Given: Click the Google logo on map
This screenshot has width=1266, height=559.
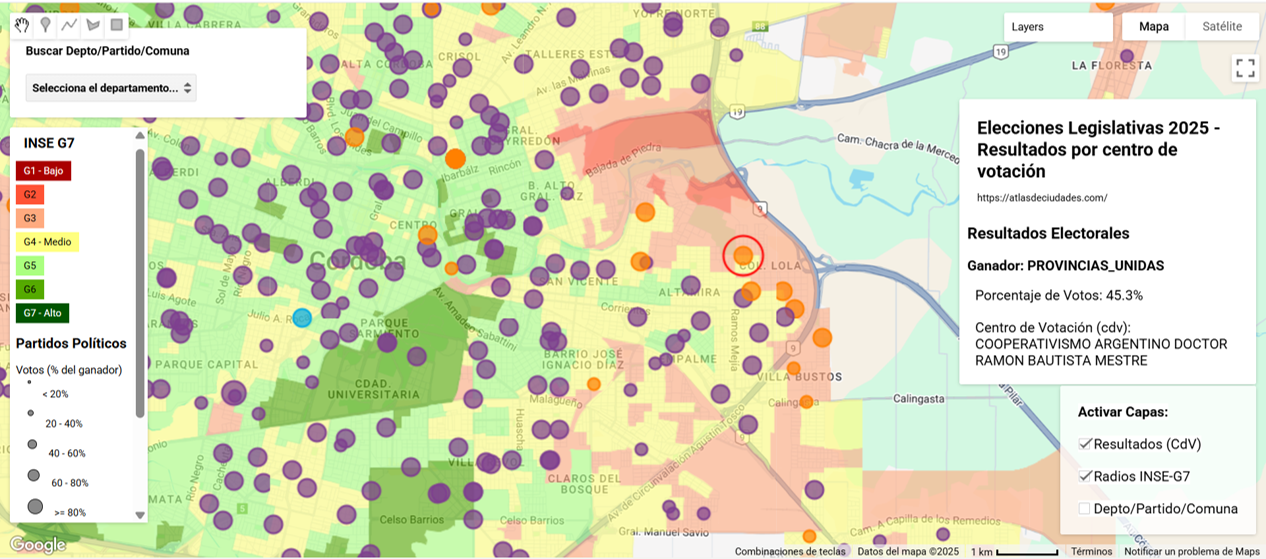Looking at the screenshot, I should coord(38,545).
